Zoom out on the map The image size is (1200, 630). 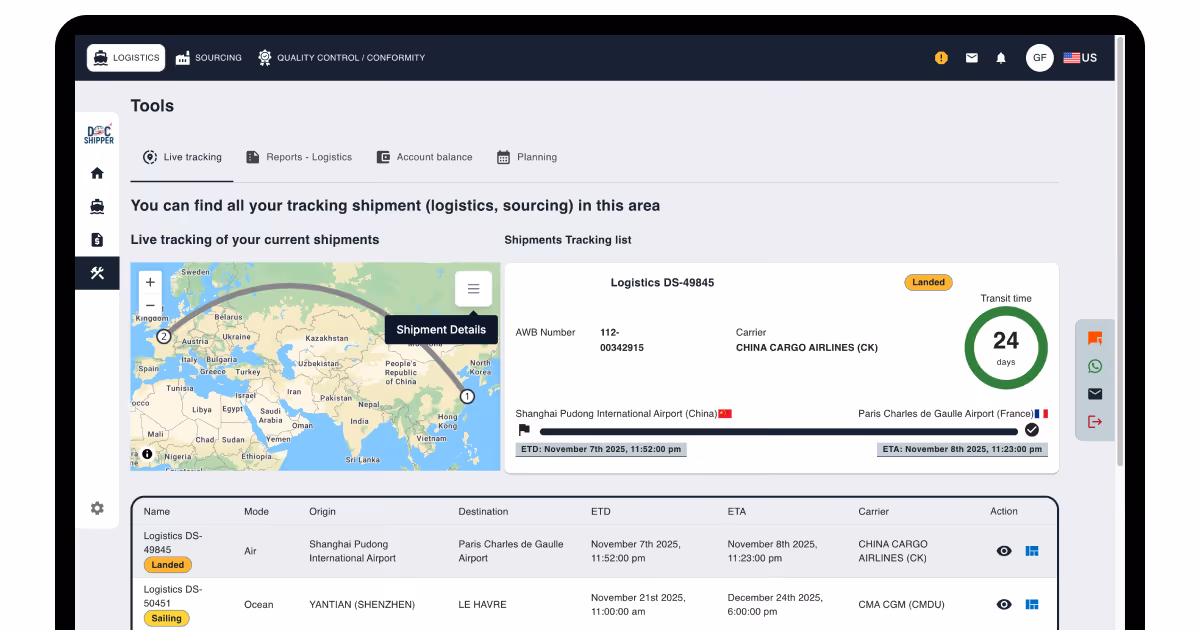150,306
